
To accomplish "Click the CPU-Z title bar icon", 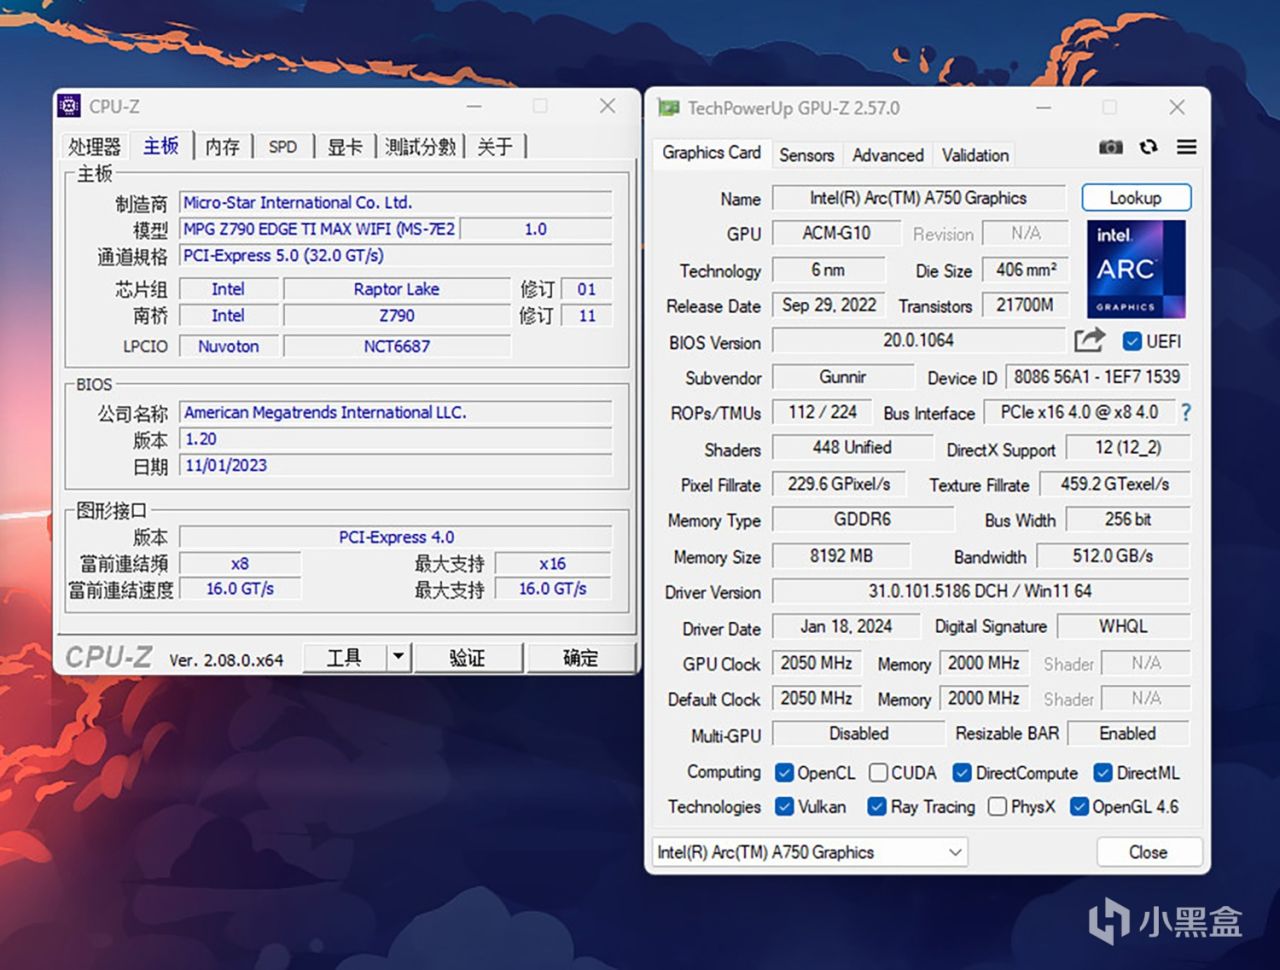I will [x=69, y=106].
